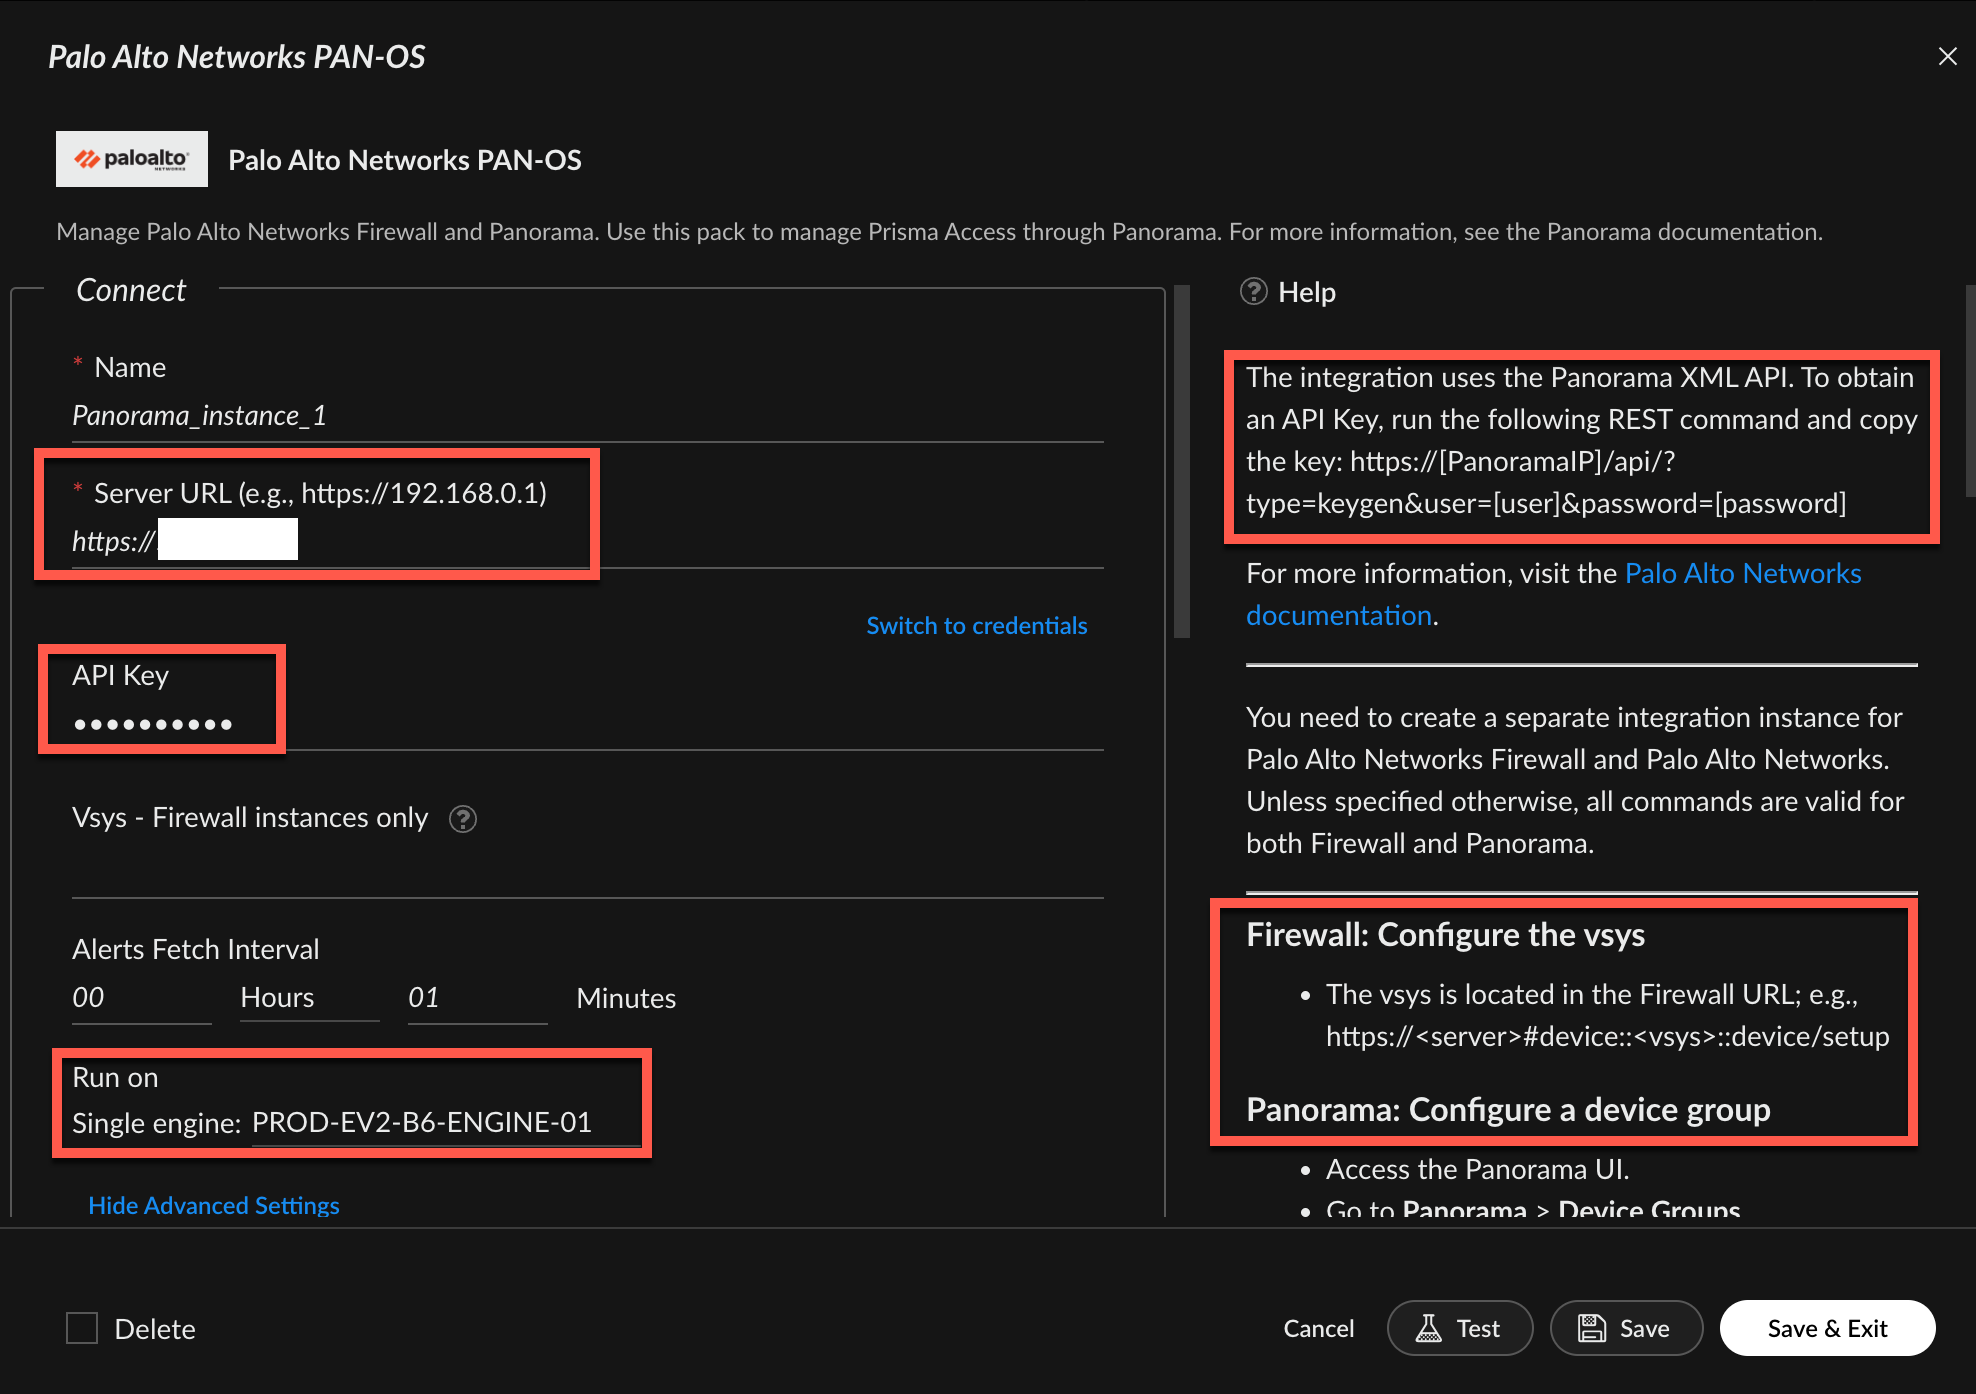
Task: Click the settings panel scrollbar
Action: [x=1181, y=461]
